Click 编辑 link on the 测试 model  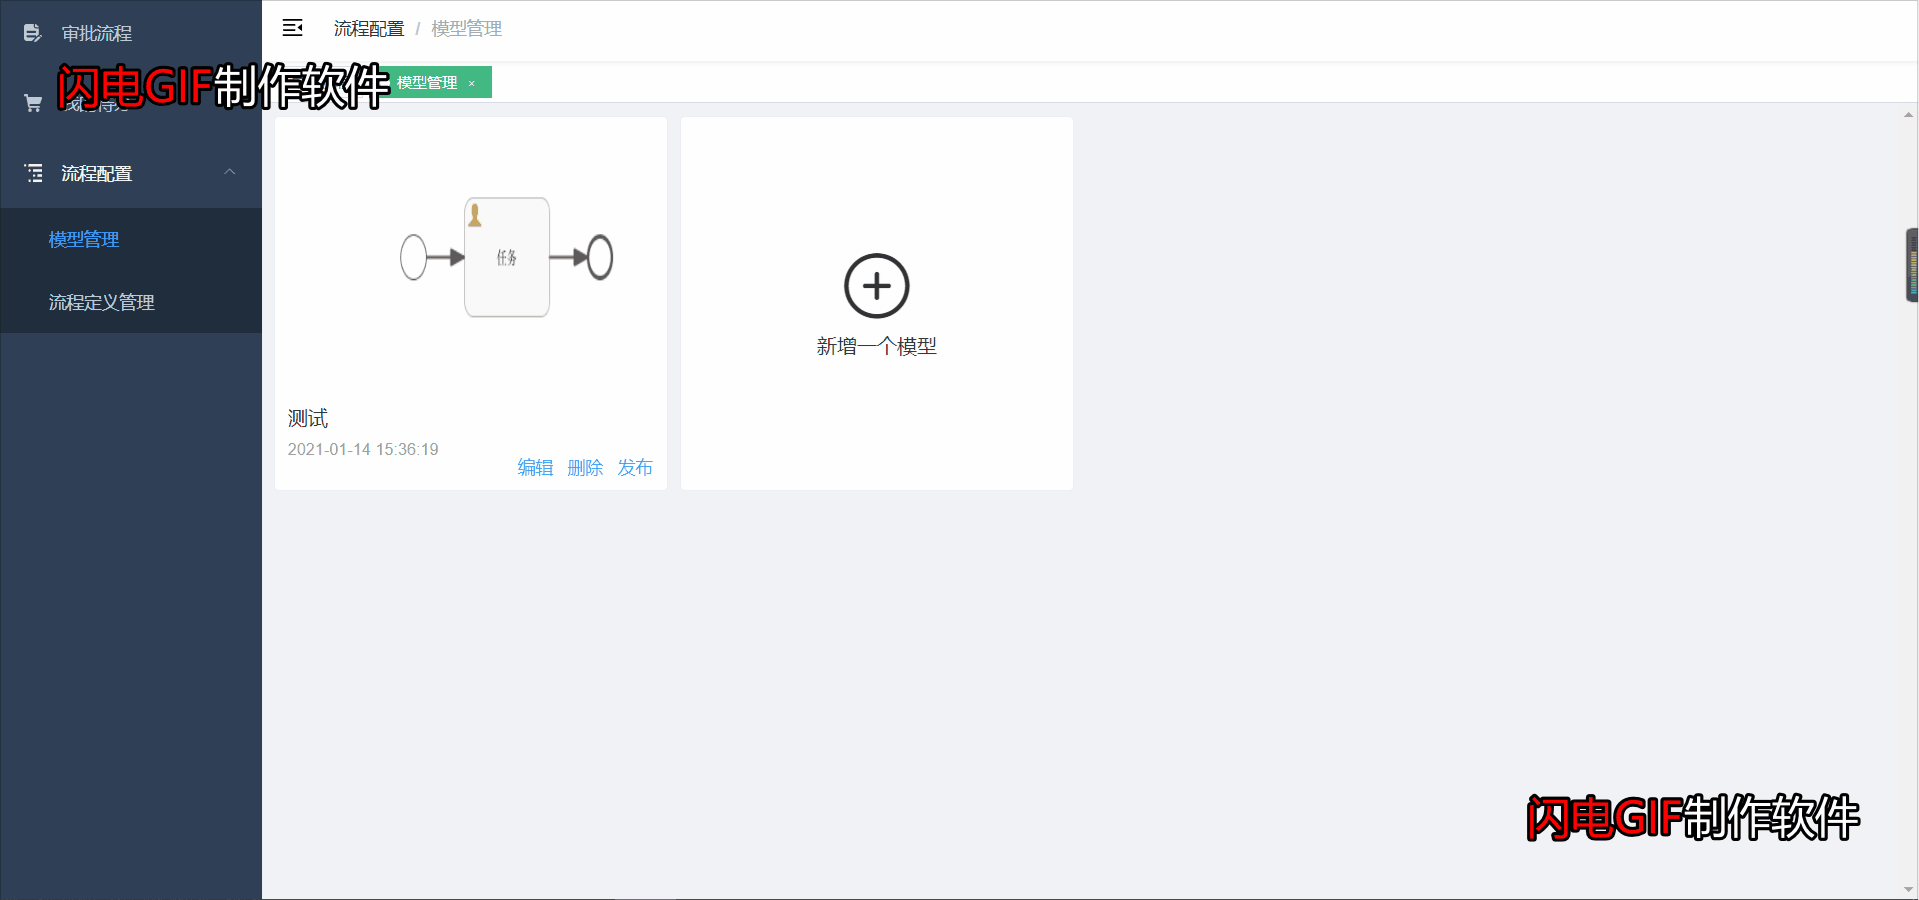[x=535, y=467]
